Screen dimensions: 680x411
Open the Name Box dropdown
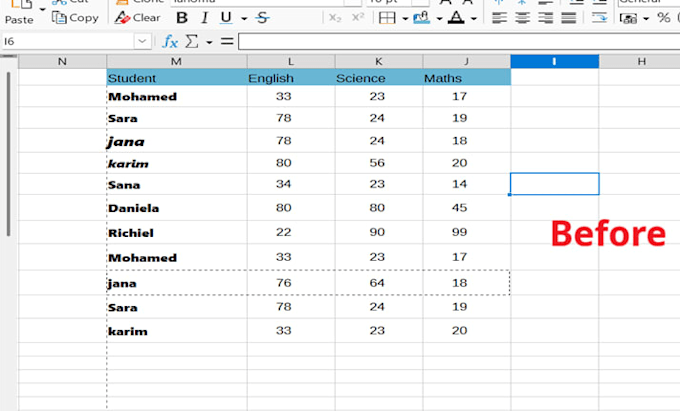pos(142,42)
